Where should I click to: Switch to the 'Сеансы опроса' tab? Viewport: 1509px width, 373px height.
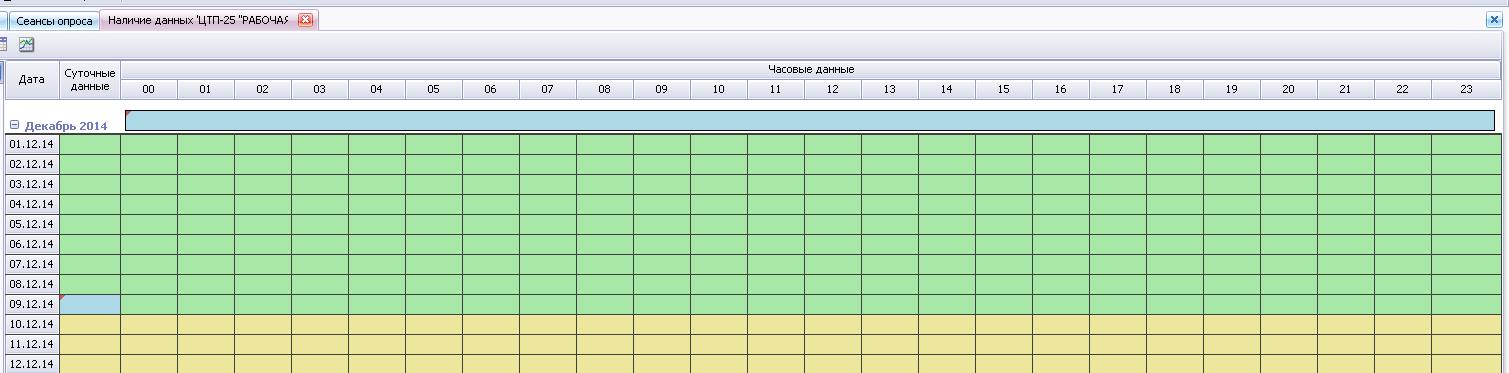tap(53, 21)
